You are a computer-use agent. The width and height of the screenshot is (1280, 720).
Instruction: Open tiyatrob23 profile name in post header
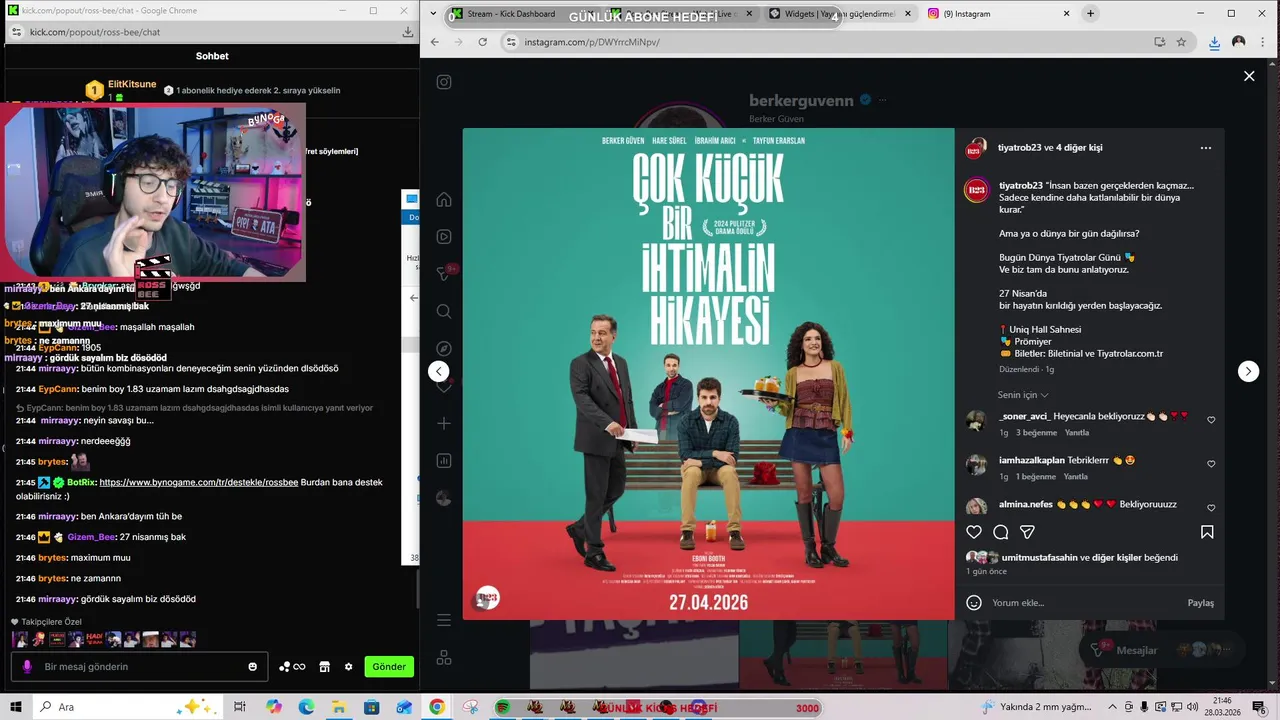point(1019,147)
